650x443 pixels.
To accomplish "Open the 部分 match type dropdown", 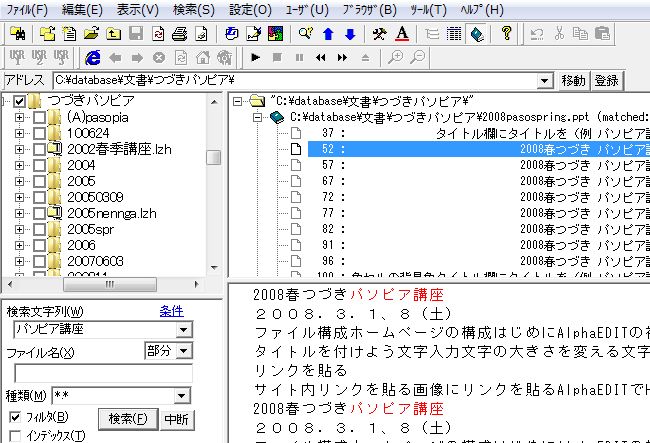I will tap(182, 351).
